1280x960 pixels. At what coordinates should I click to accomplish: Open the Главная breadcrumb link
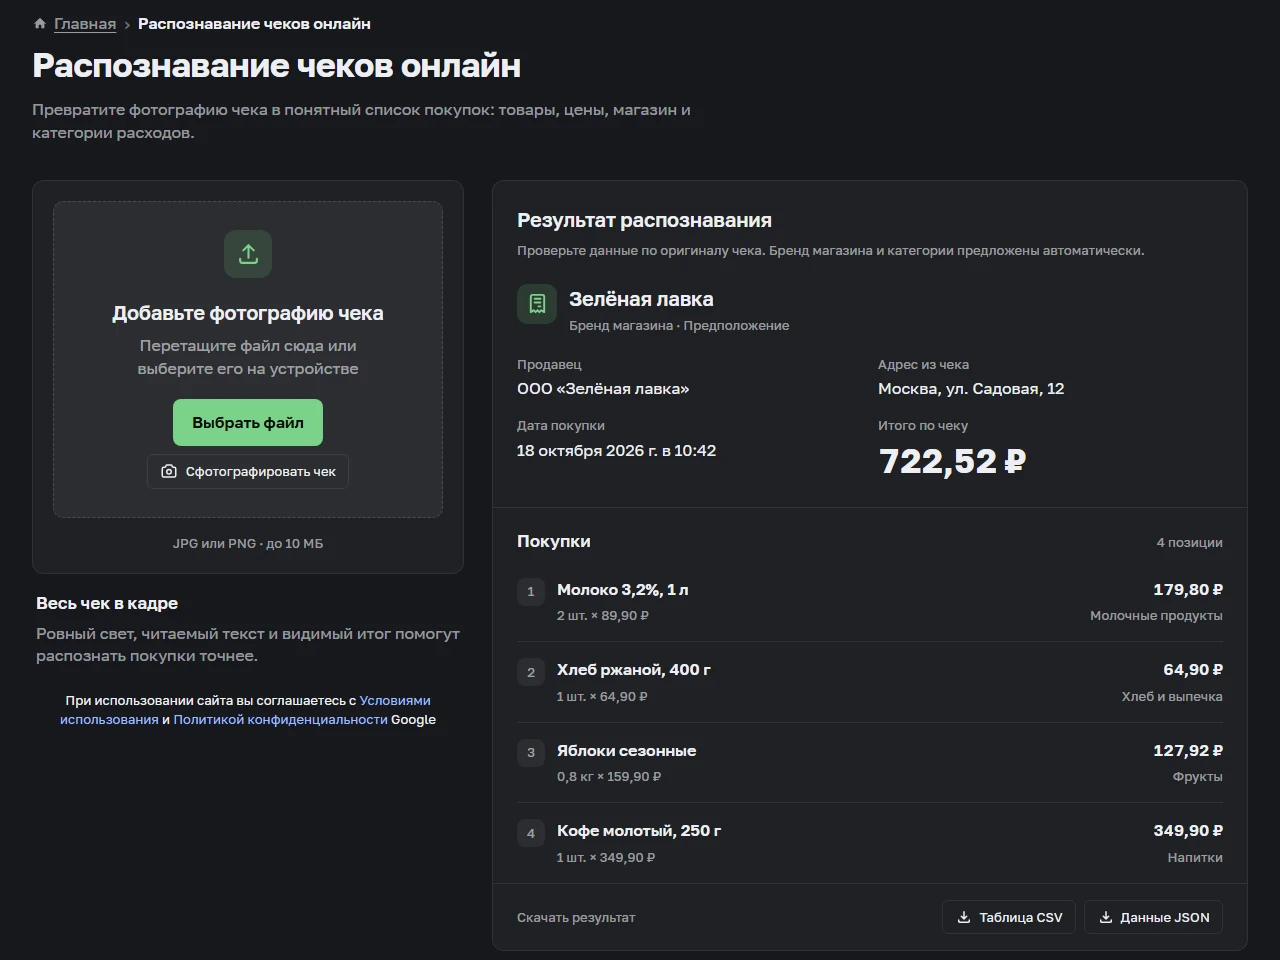(x=85, y=24)
